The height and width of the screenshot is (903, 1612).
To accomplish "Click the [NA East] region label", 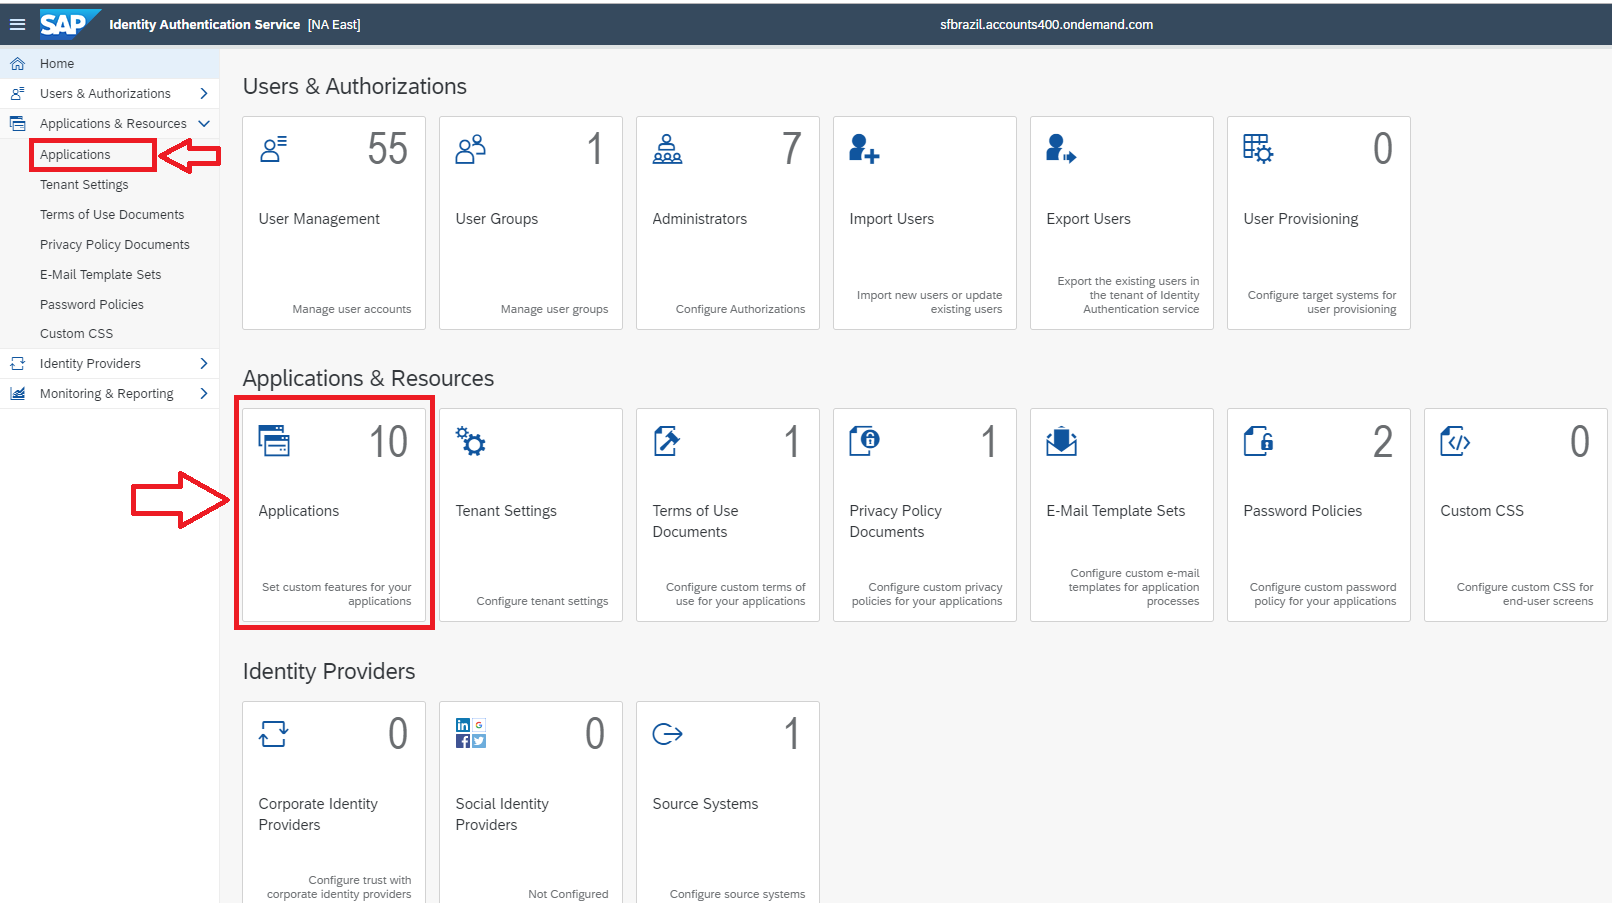I will [x=334, y=24].
